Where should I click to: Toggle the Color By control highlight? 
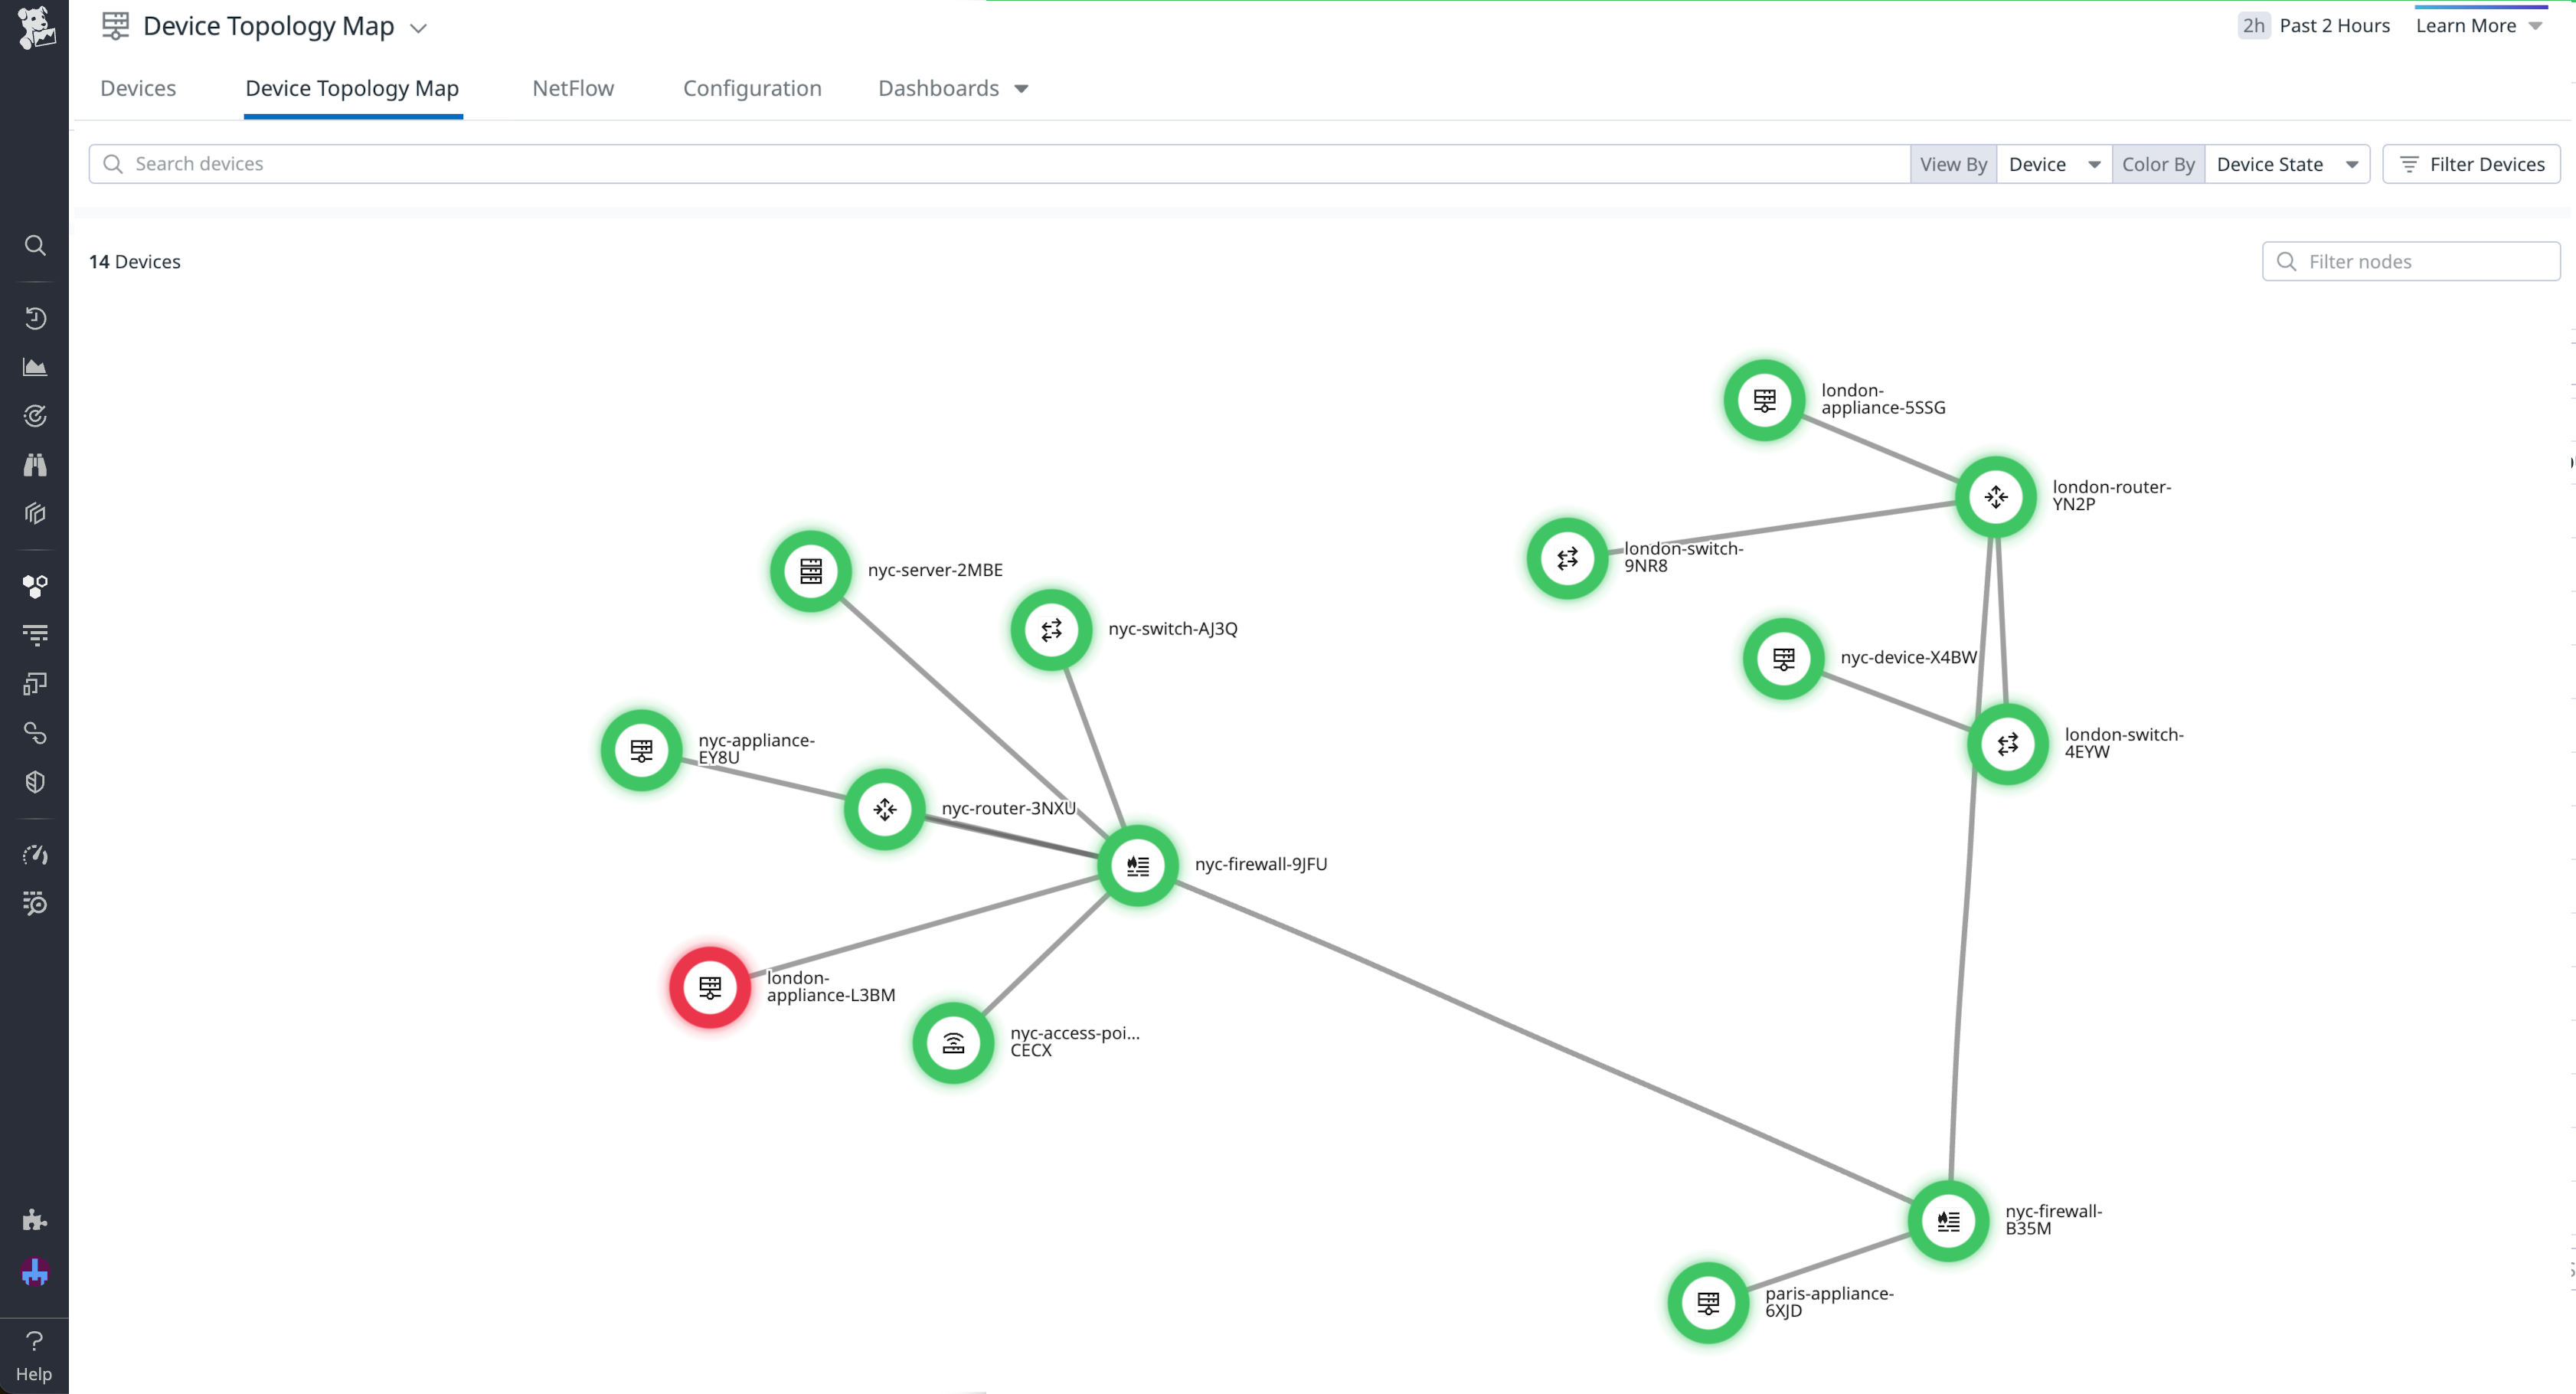[x=2158, y=163]
